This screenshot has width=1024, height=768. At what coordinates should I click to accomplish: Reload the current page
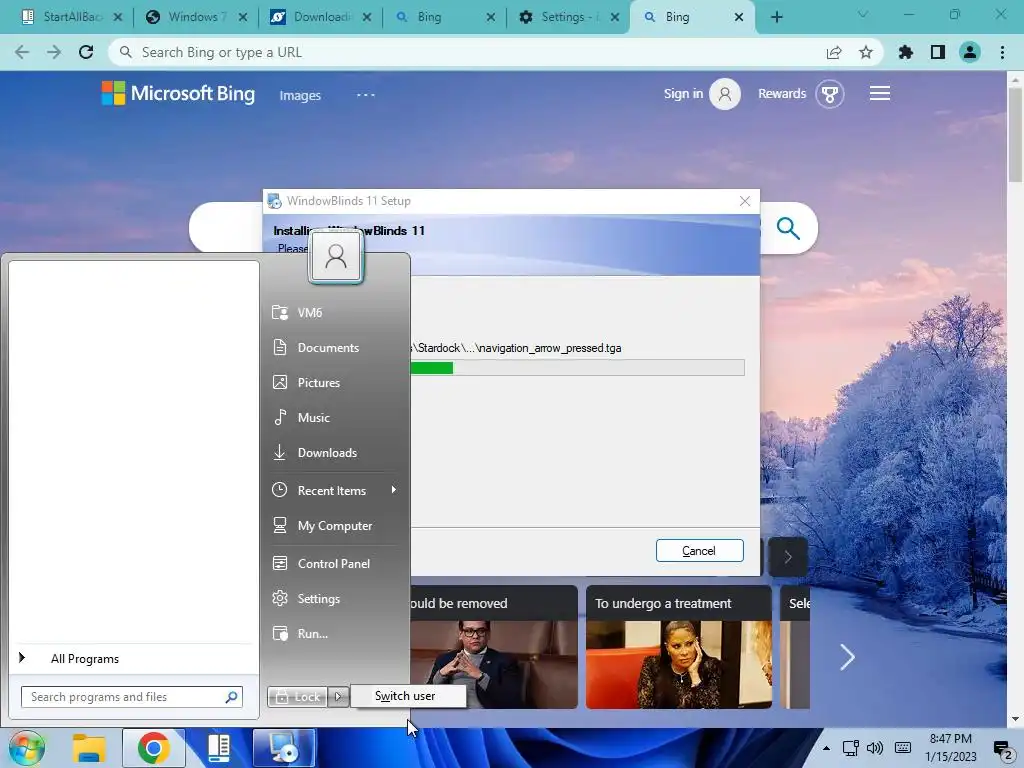86,52
